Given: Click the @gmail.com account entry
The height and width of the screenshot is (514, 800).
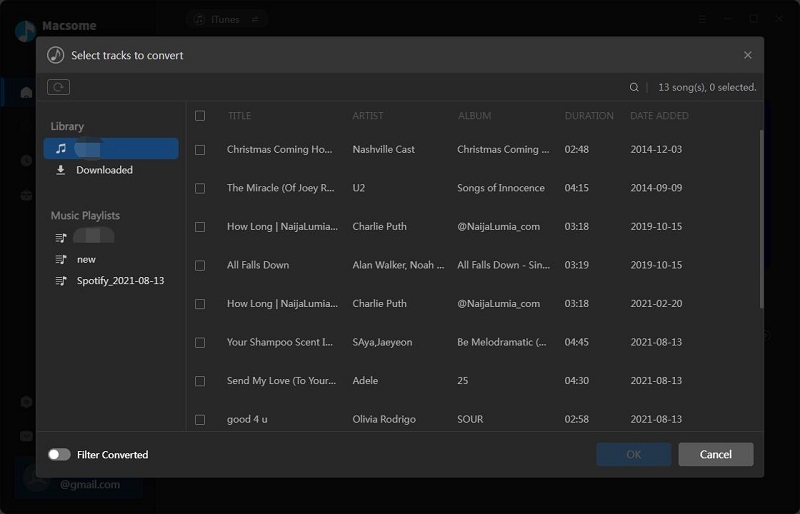Looking at the screenshot, I should (x=78, y=480).
